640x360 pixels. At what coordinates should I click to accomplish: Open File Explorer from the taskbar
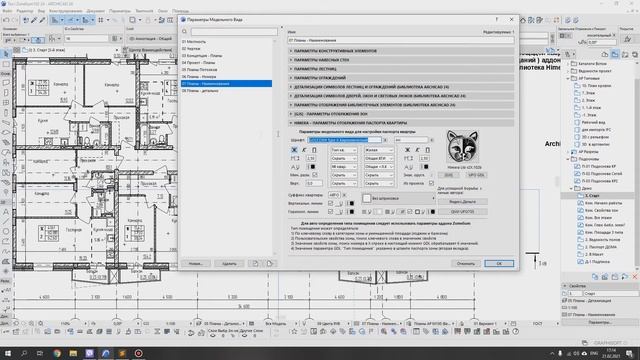[x=73, y=353]
